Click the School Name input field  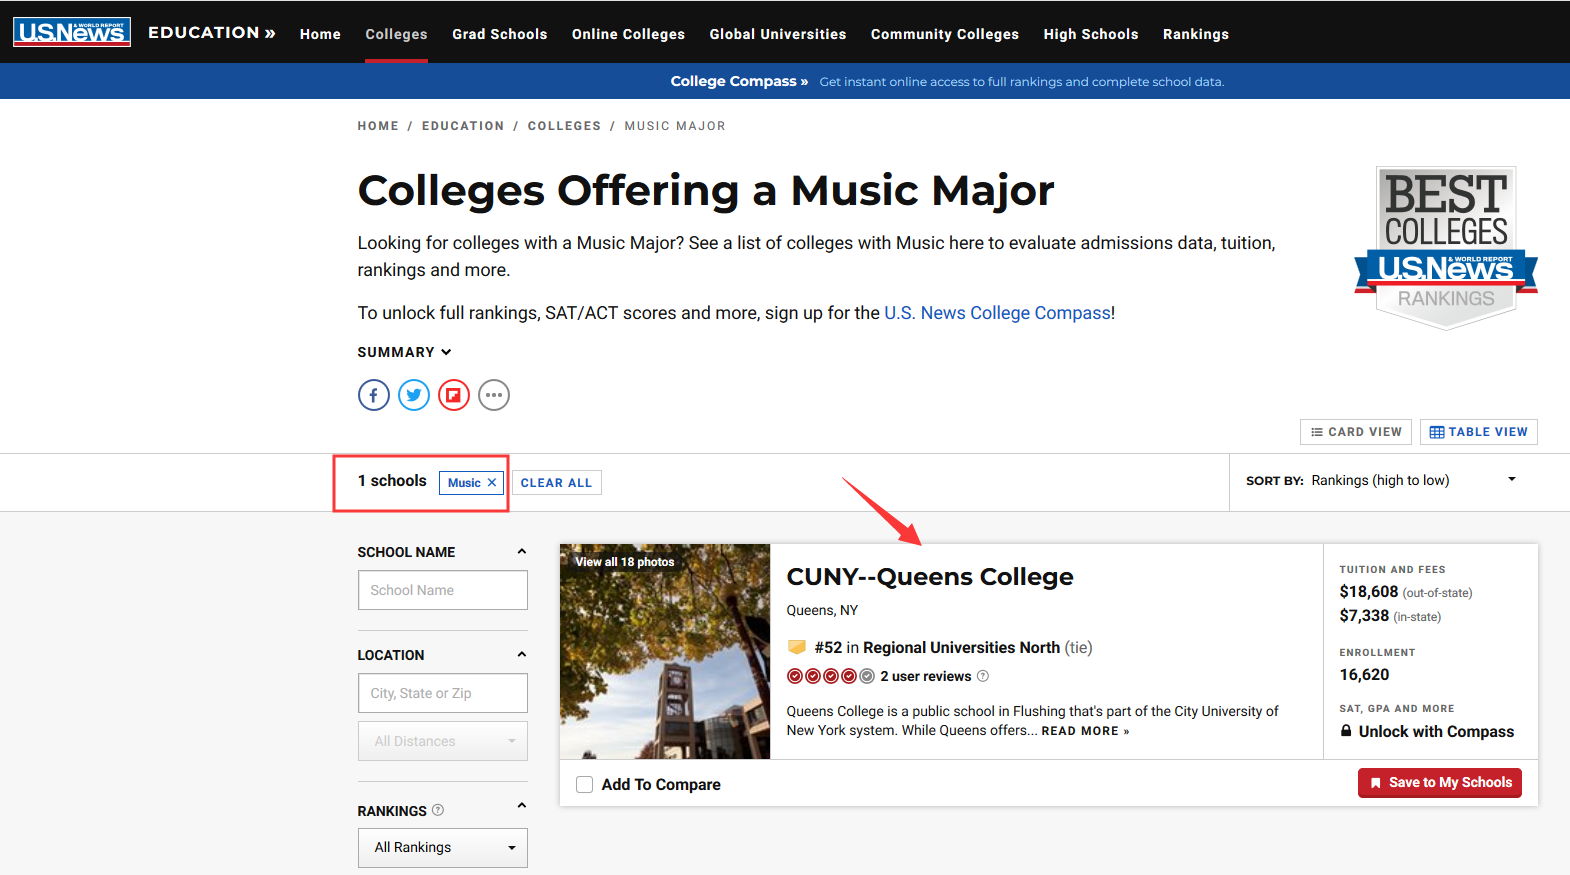pos(443,590)
